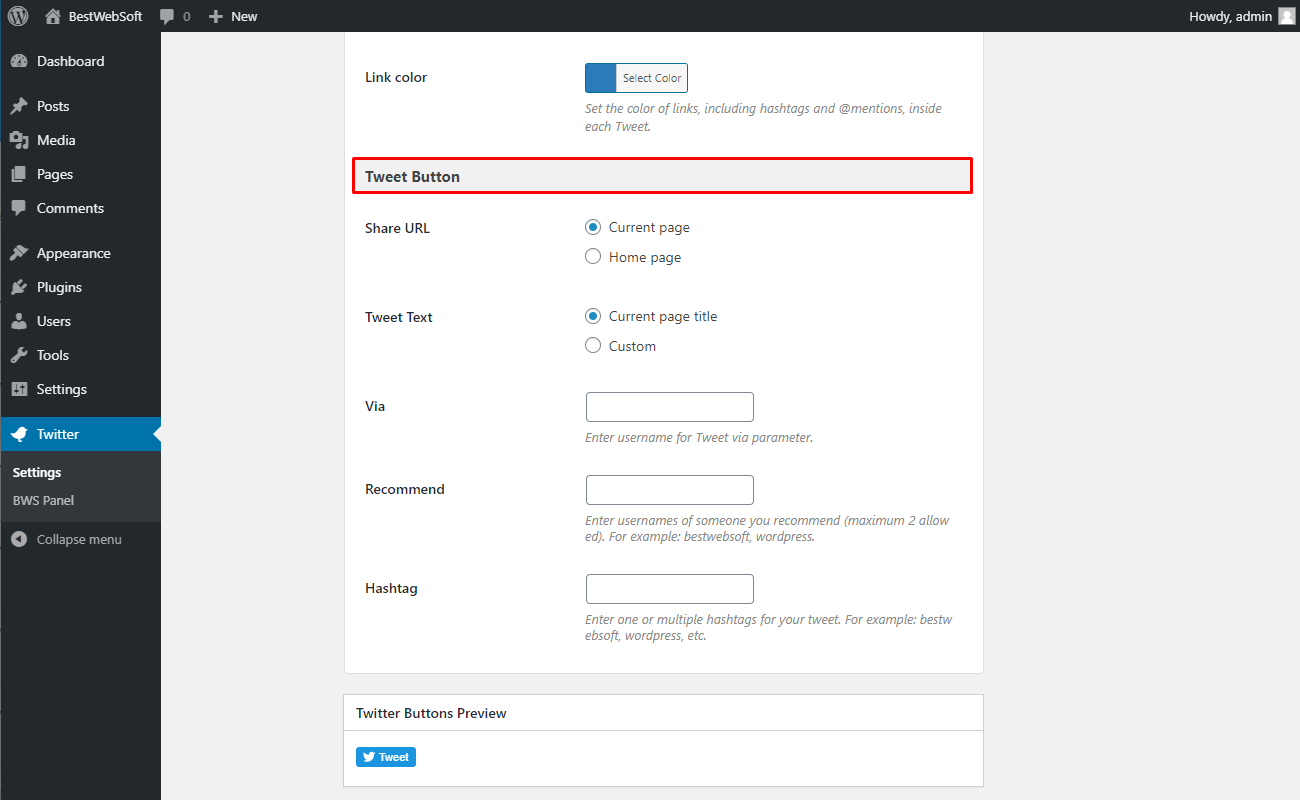
Task: Open Pages menu item
Action: click(x=80, y=174)
